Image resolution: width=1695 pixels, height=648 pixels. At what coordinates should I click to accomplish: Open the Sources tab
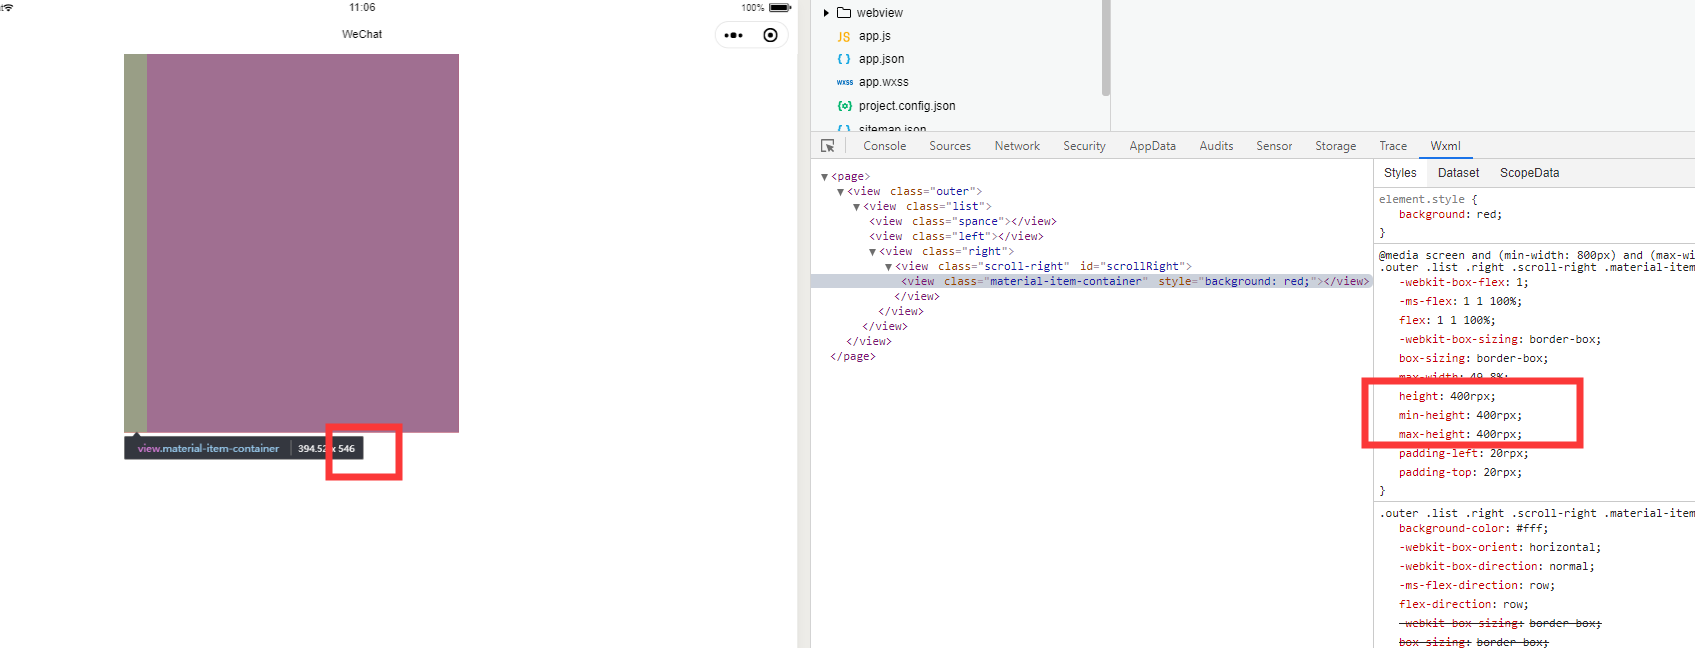point(950,146)
